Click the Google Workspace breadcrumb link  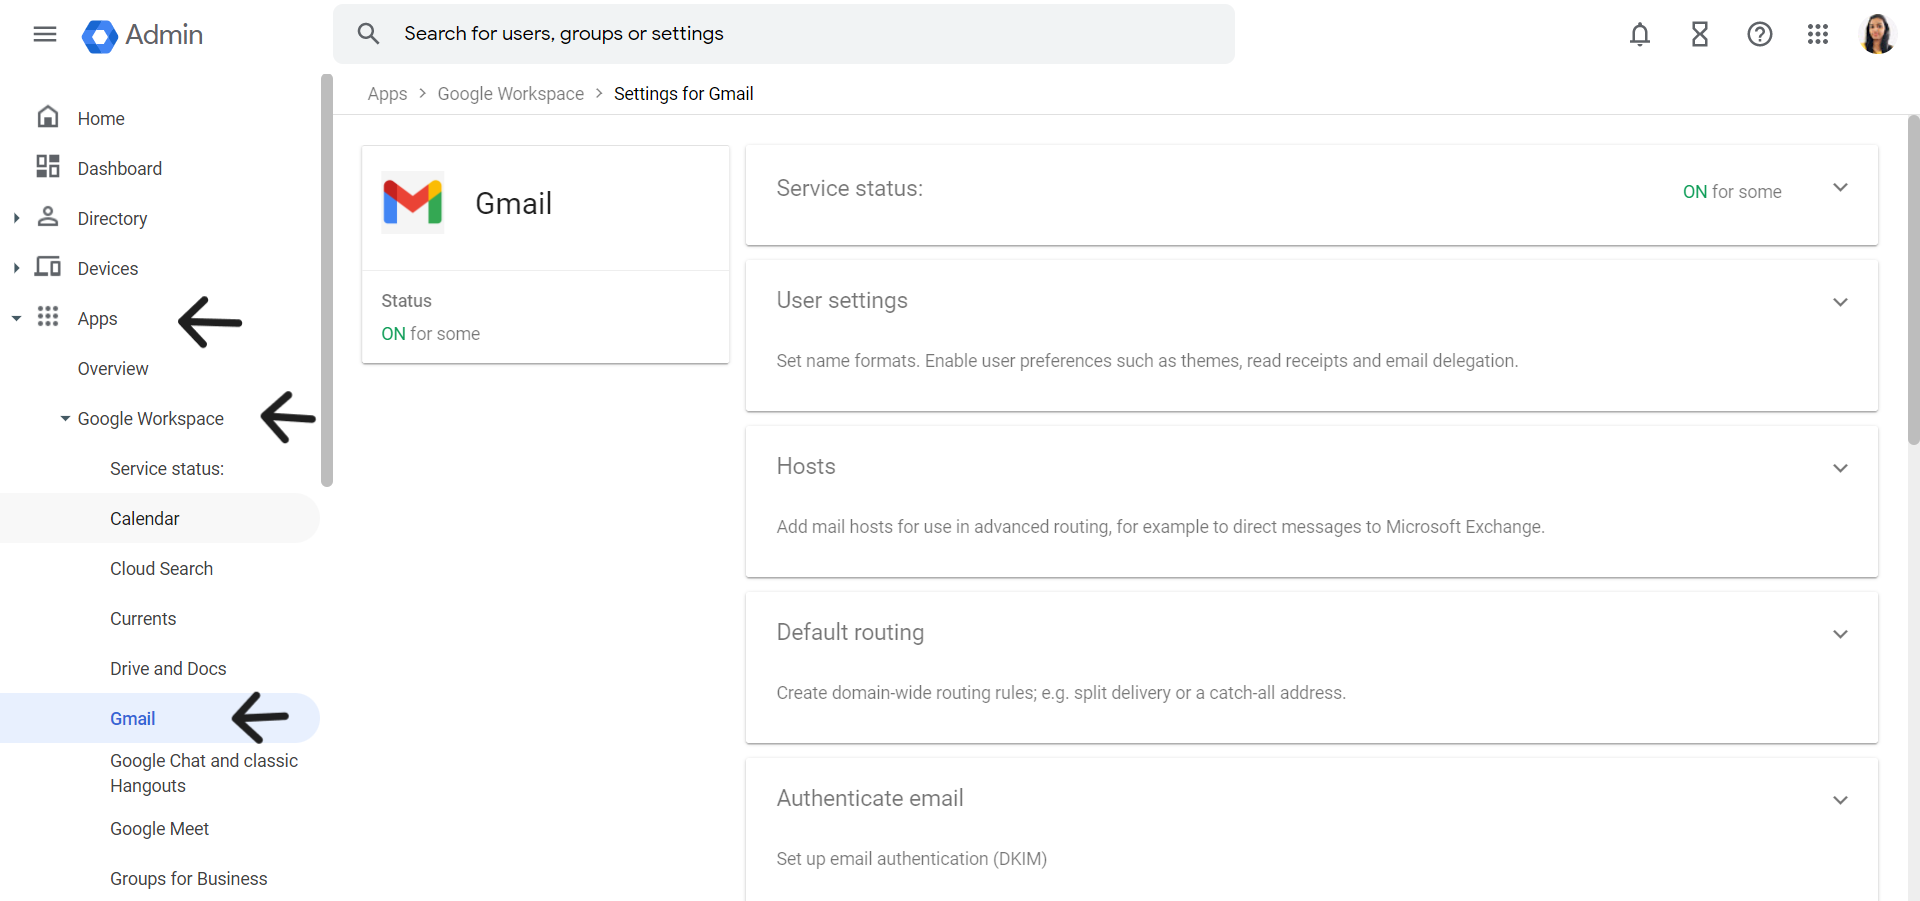click(511, 94)
